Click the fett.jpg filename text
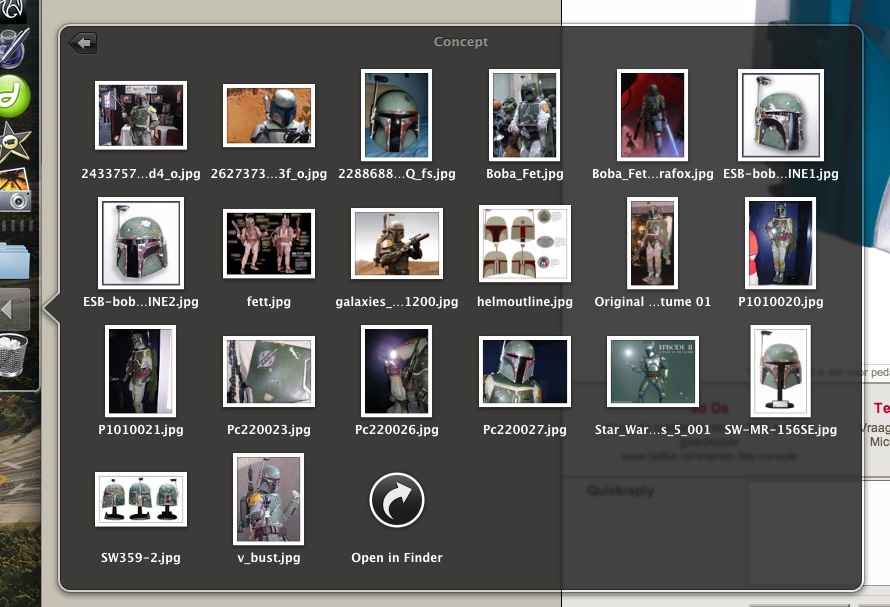 click(268, 302)
